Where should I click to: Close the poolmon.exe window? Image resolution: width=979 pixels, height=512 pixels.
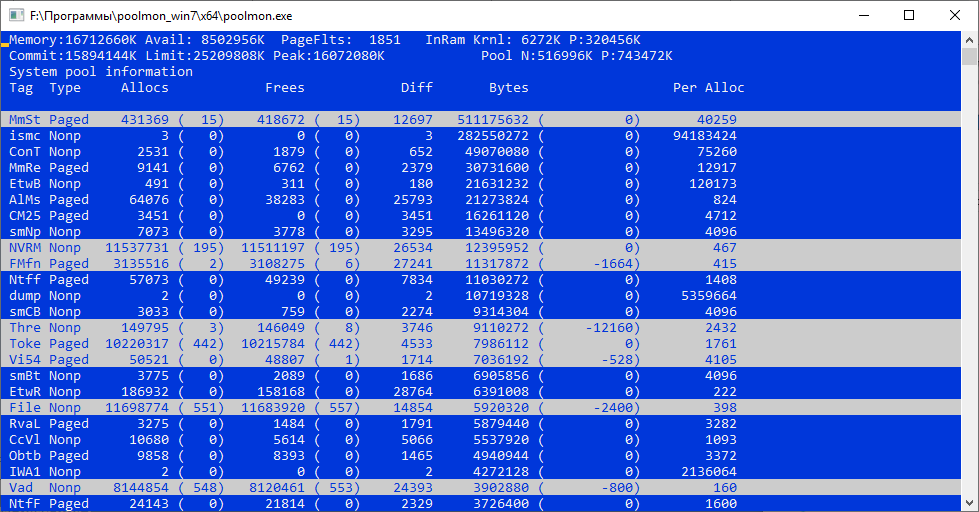954,15
